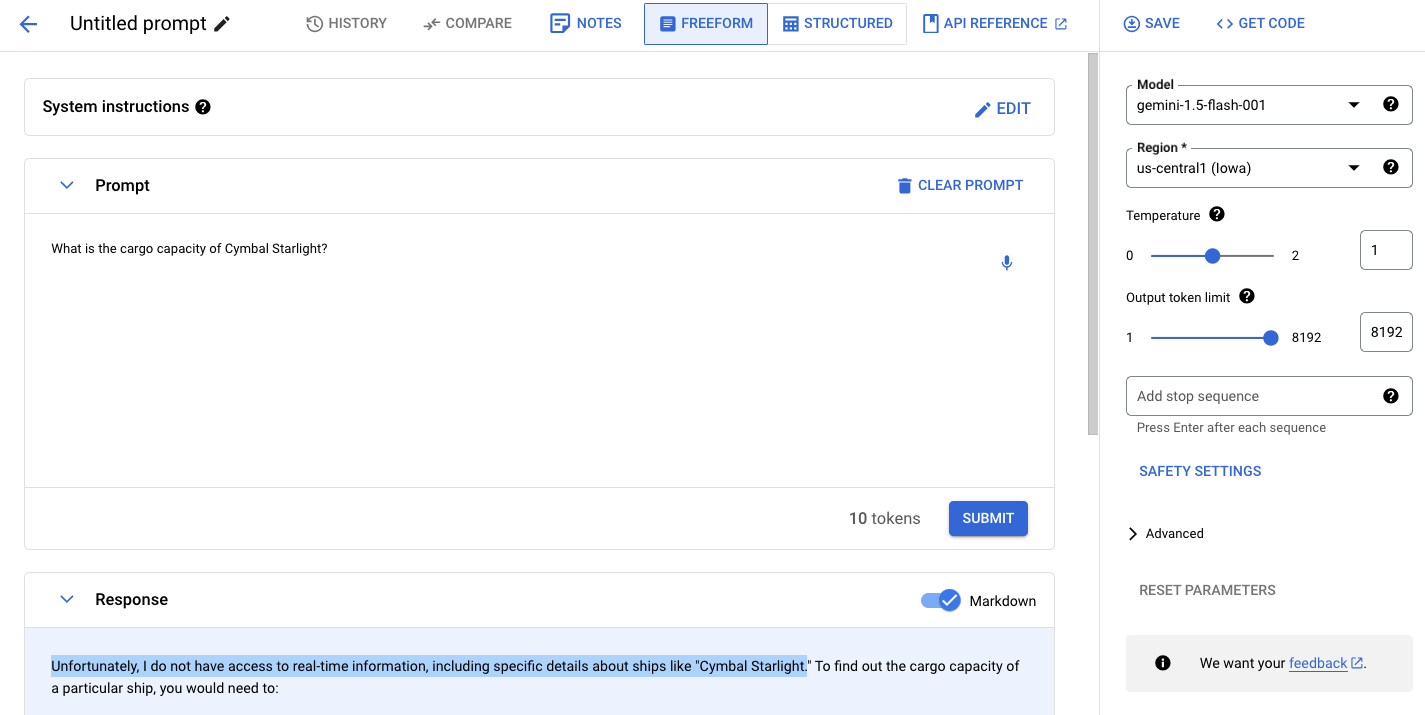The width and height of the screenshot is (1425, 715).
Task: Show help for stop sequence
Action: point(1390,396)
